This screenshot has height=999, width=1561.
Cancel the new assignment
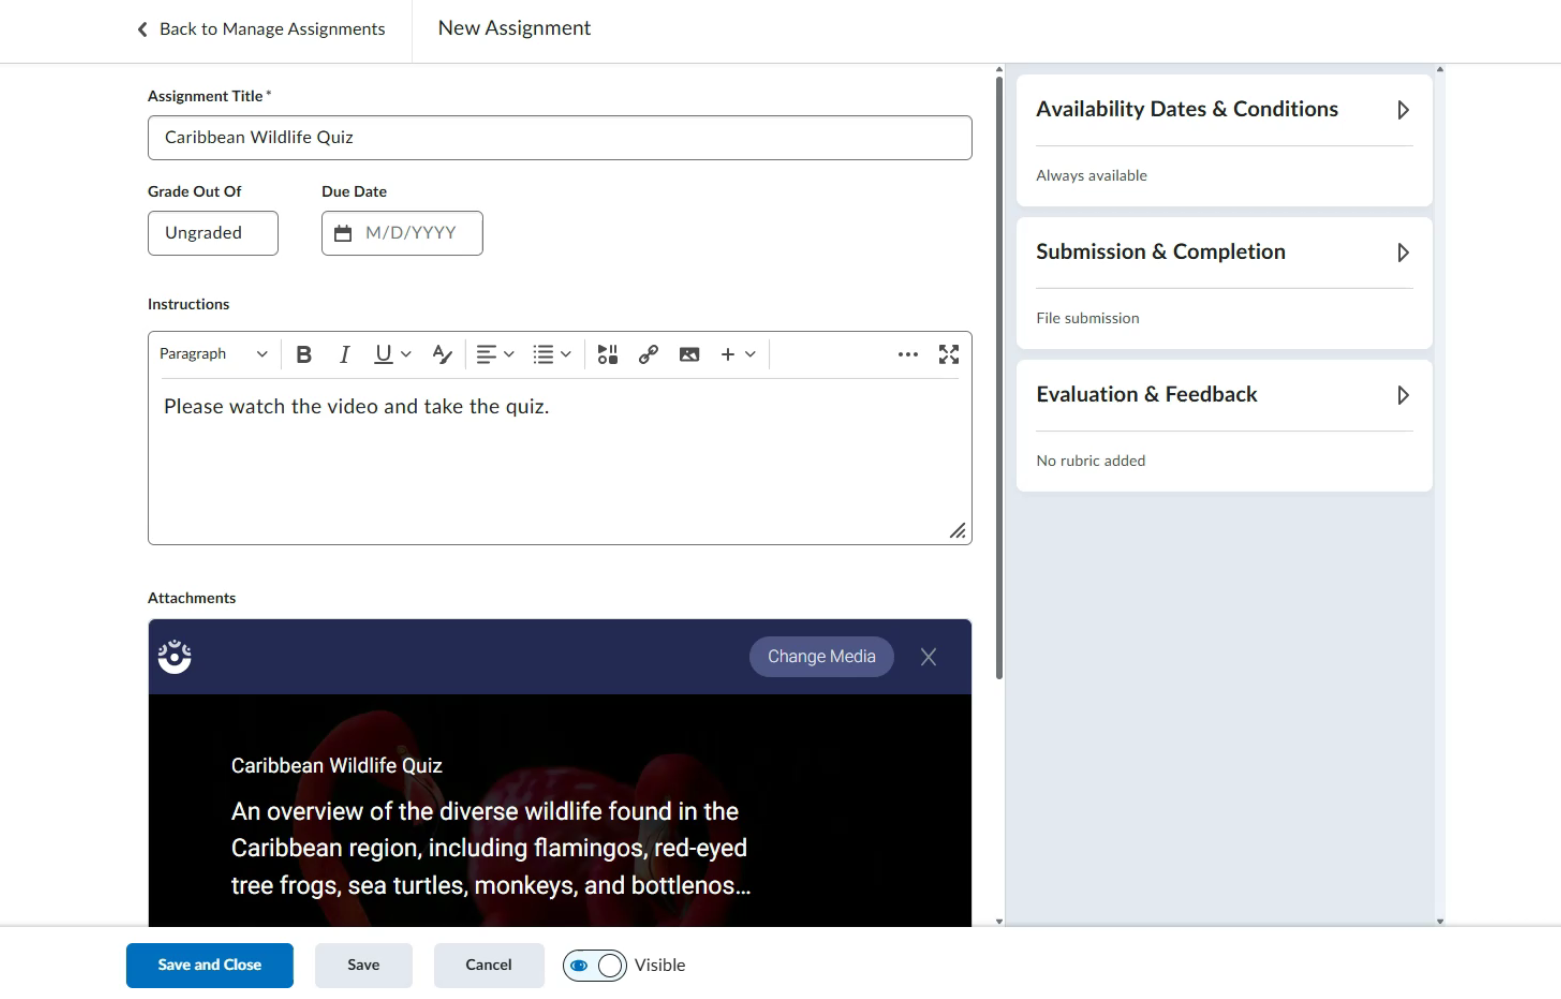point(489,965)
